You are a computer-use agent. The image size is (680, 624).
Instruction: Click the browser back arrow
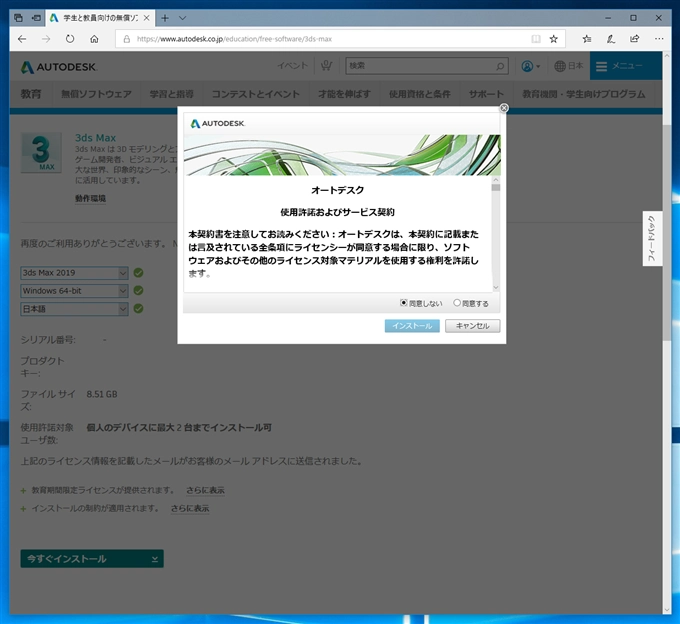click(x=22, y=39)
